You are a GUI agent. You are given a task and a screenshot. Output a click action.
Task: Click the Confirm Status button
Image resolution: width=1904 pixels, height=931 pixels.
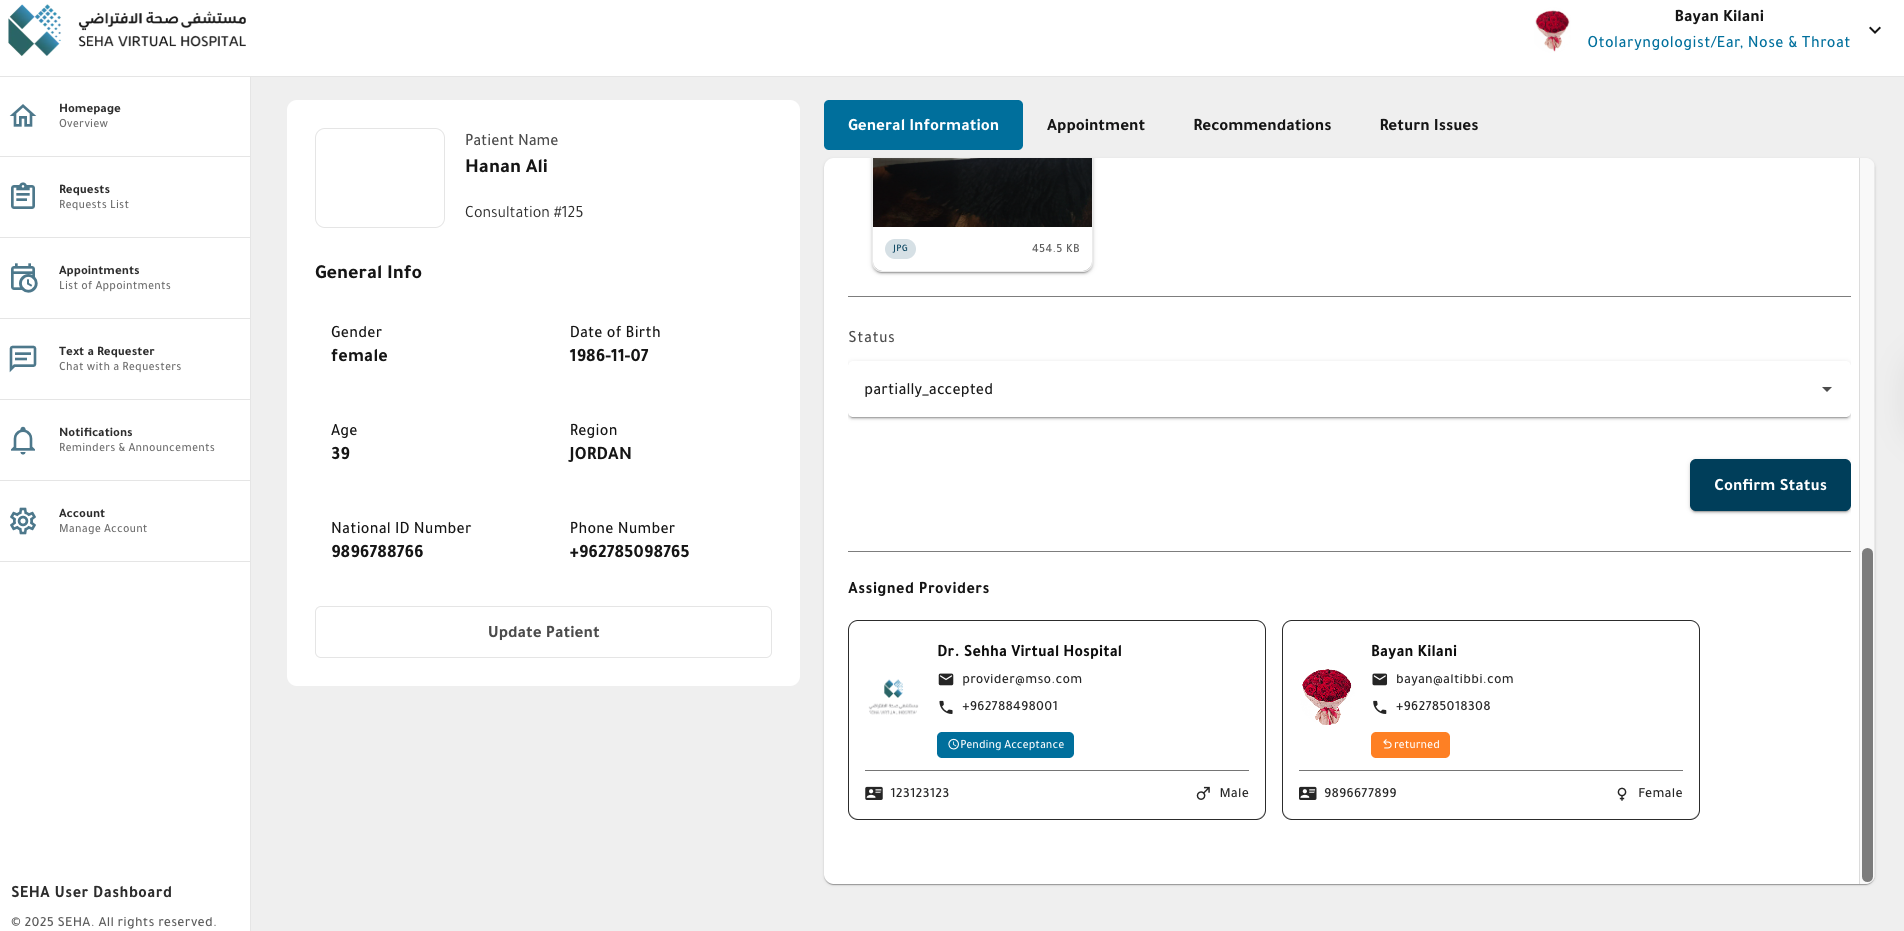tap(1770, 485)
